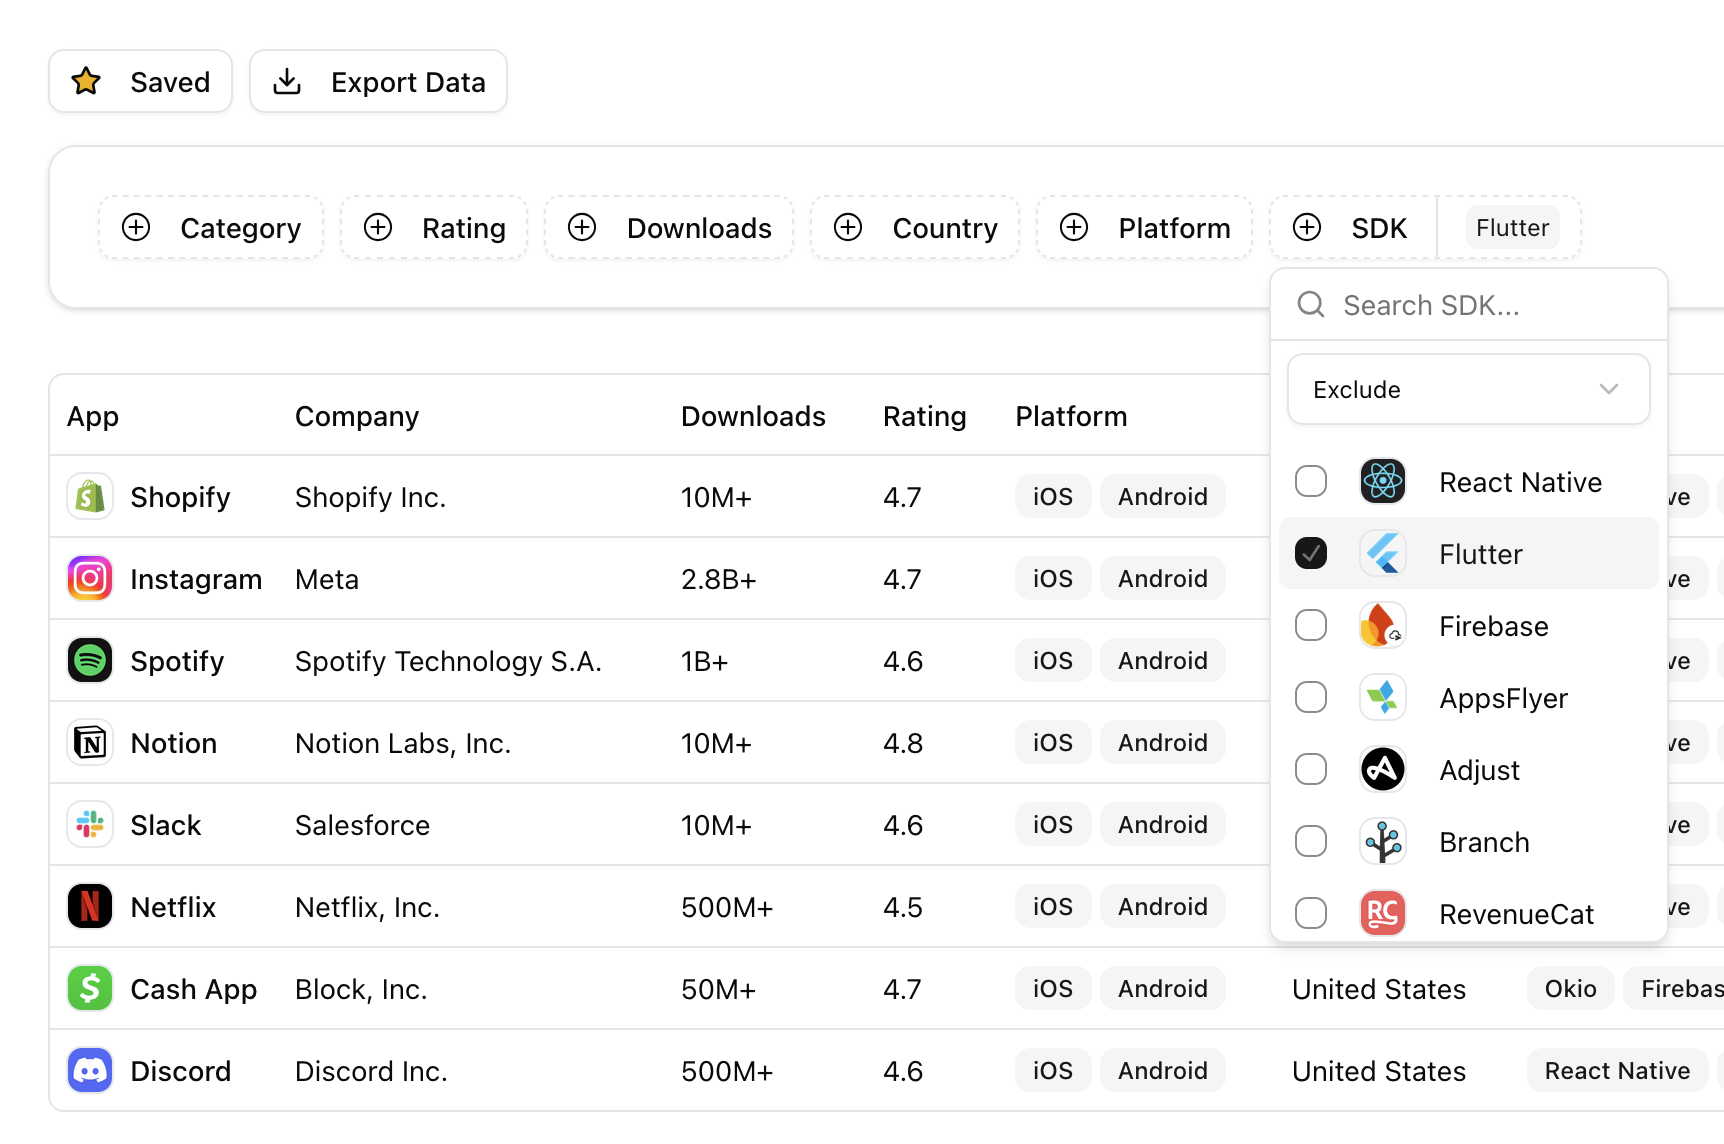1724x1144 pixels.
Task: Open the Downloads filter
Action: pos(669,227)
